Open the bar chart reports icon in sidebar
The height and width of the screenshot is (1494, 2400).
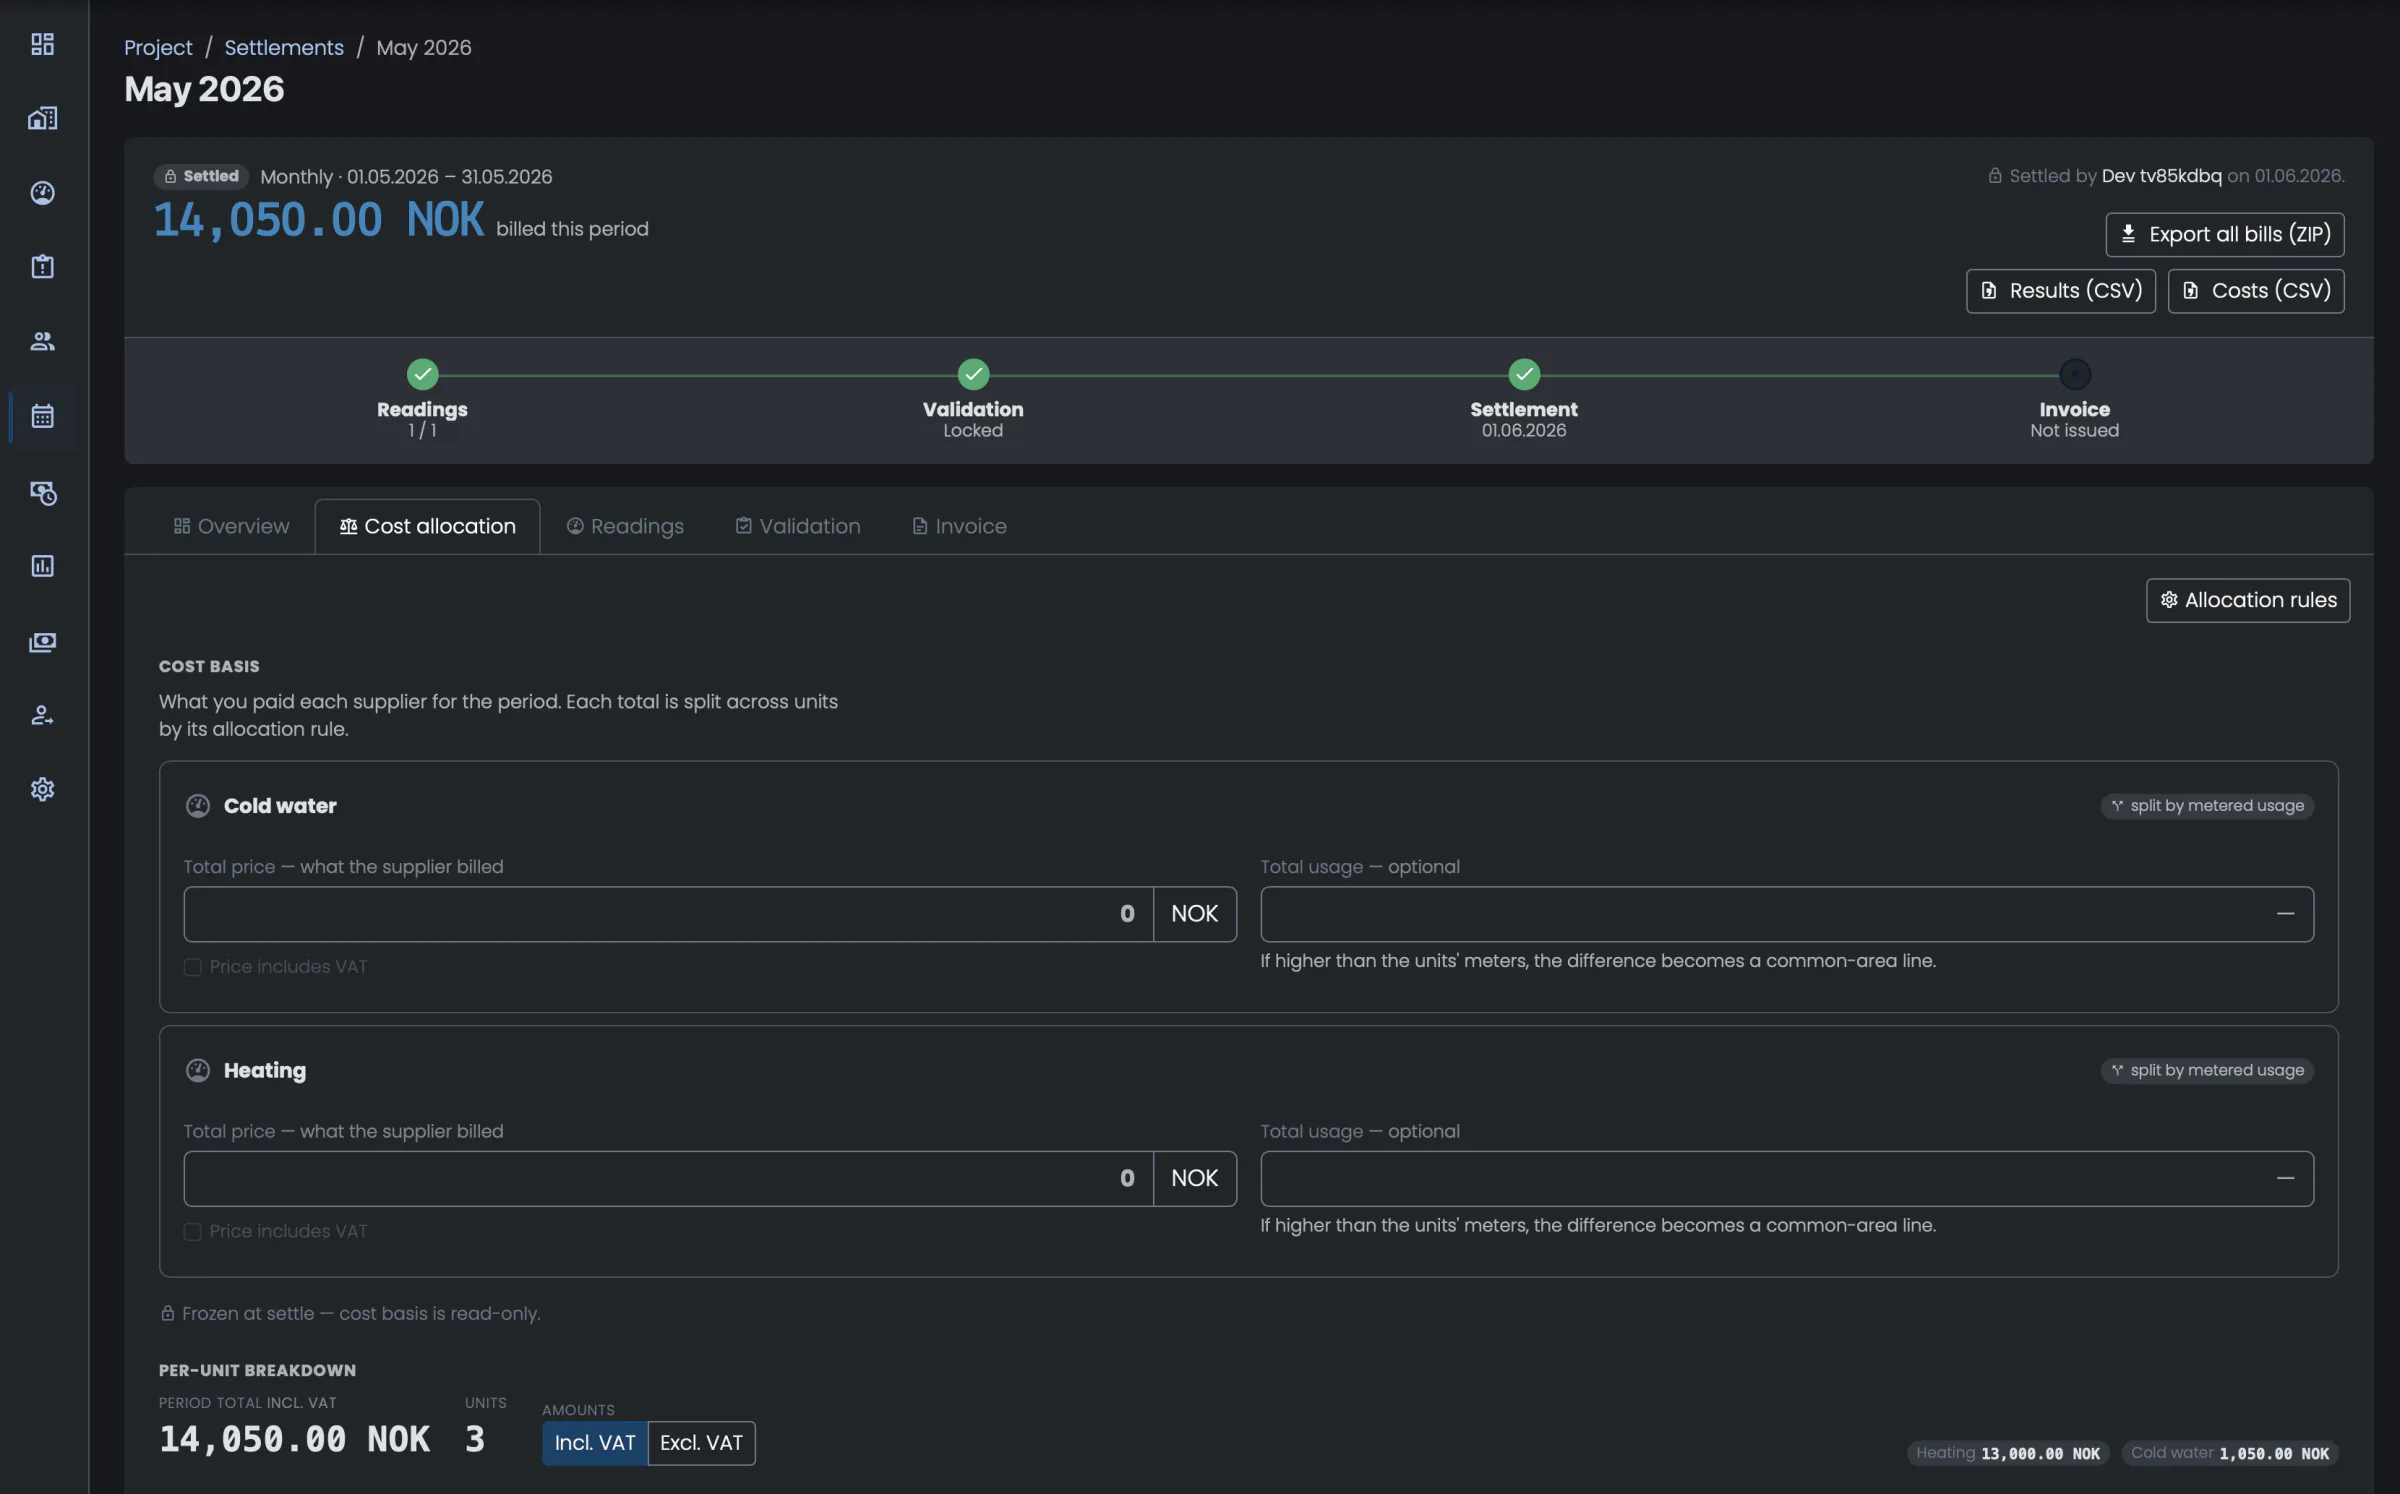tap(42, 566)
